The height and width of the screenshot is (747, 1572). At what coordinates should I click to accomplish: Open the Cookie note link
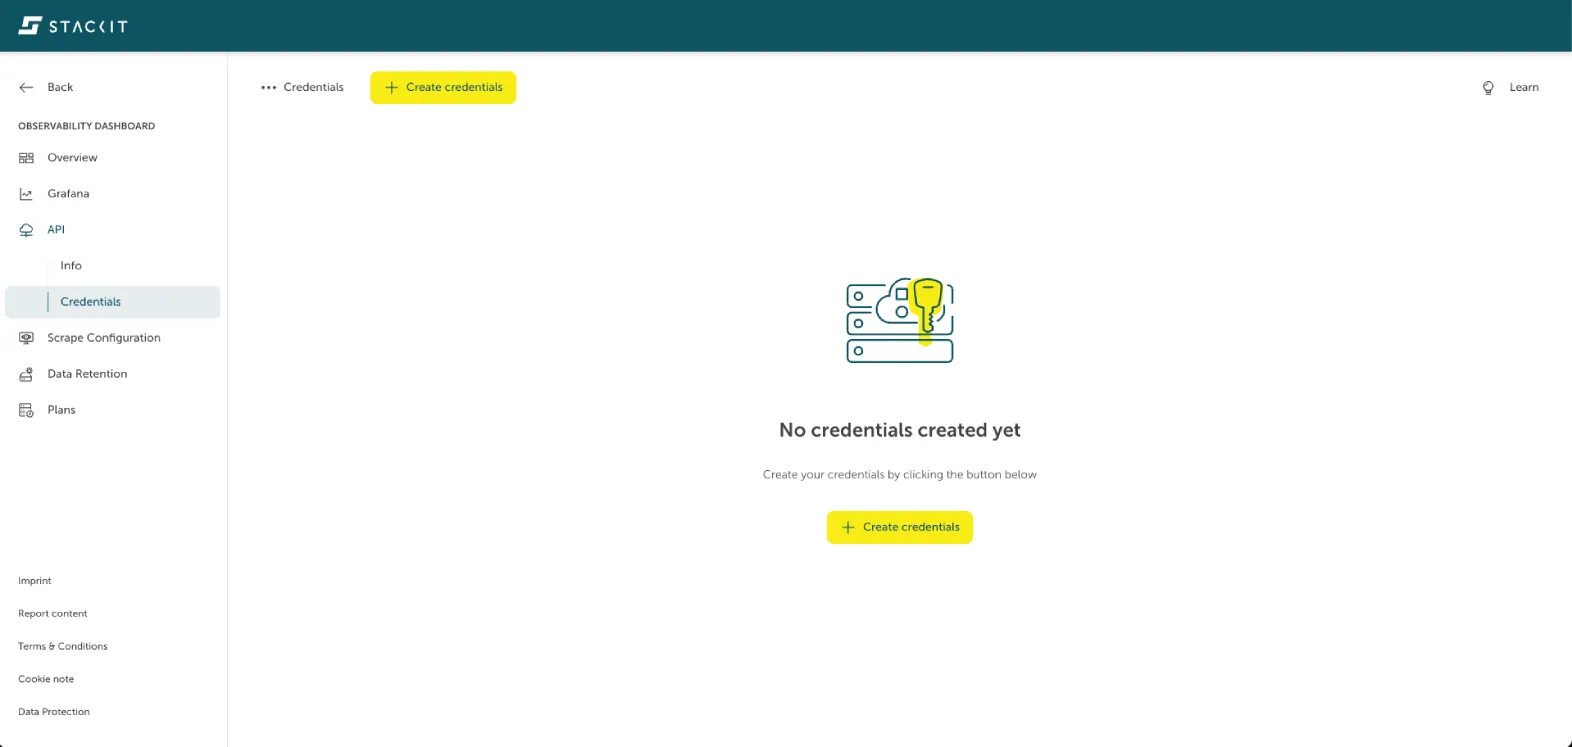click(46, 679)
